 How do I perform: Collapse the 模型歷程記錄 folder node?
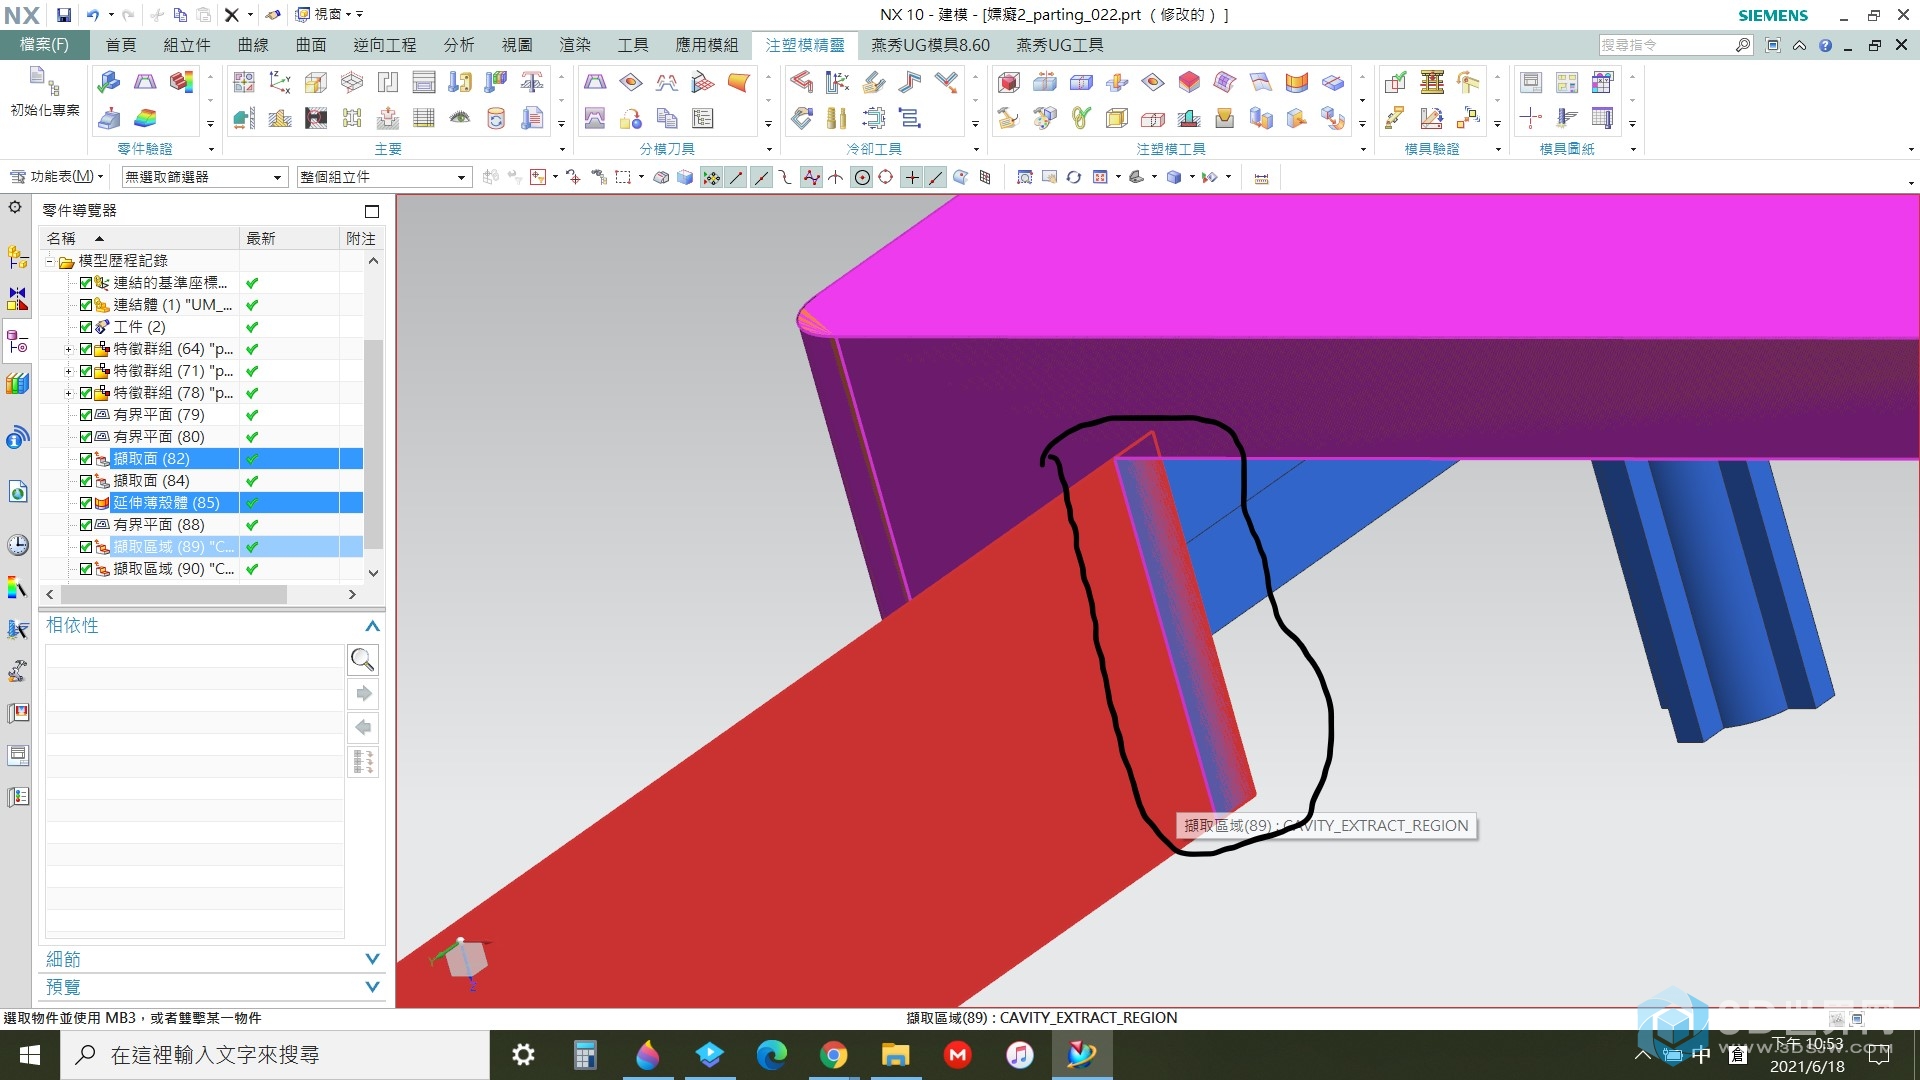click(x=49, y=261)
